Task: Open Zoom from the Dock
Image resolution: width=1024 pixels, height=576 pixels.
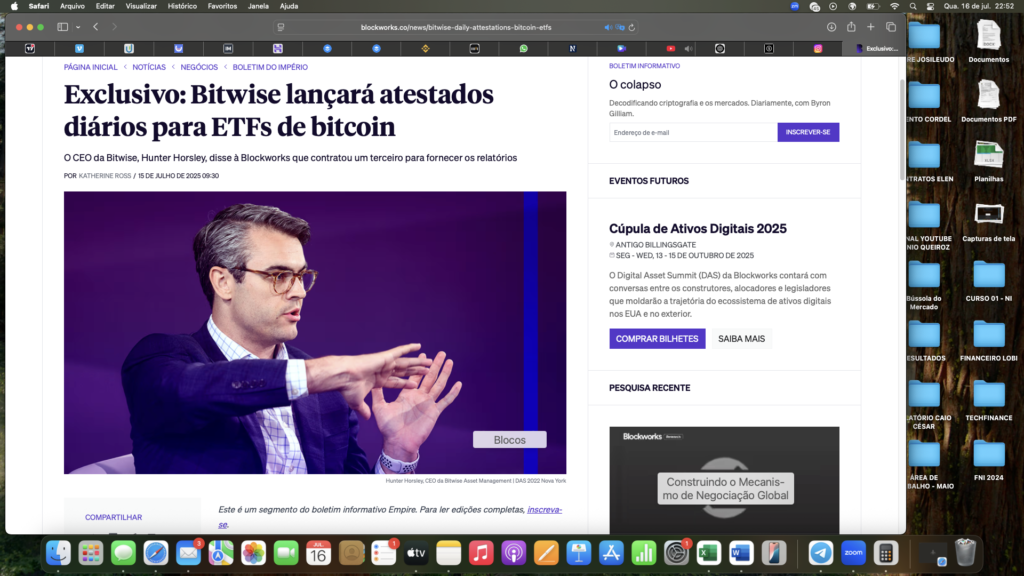Action: point(854,553)
